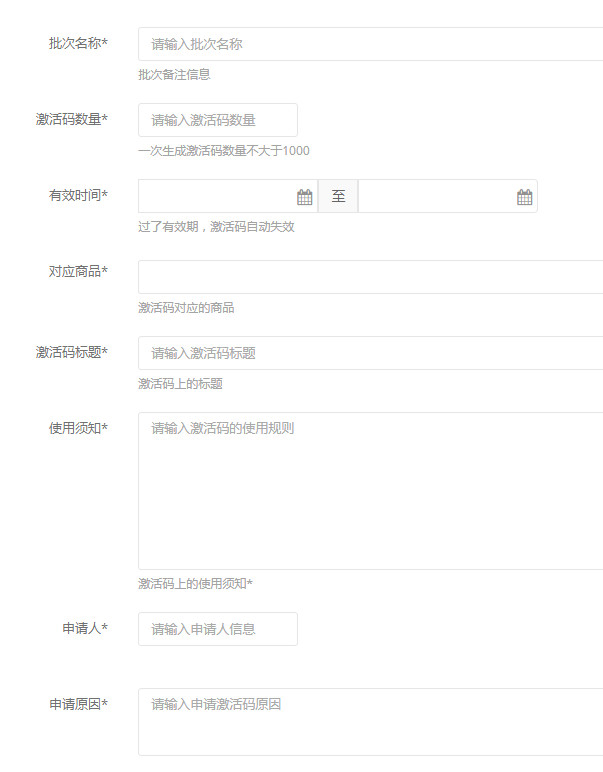Click the 至 separator between dates

tap(338, 197)
